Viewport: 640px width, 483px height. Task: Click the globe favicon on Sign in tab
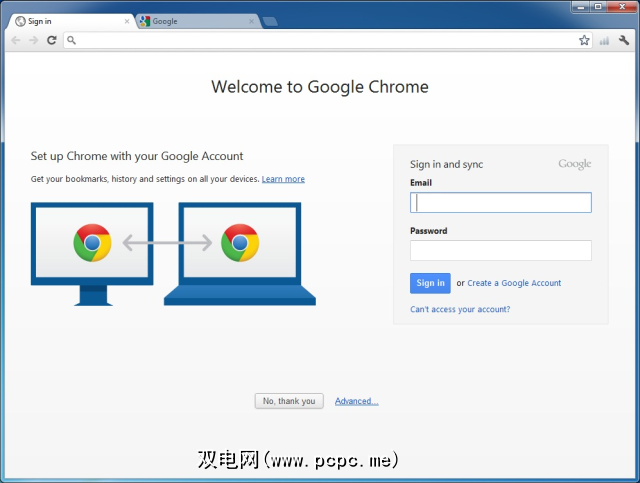20,21
